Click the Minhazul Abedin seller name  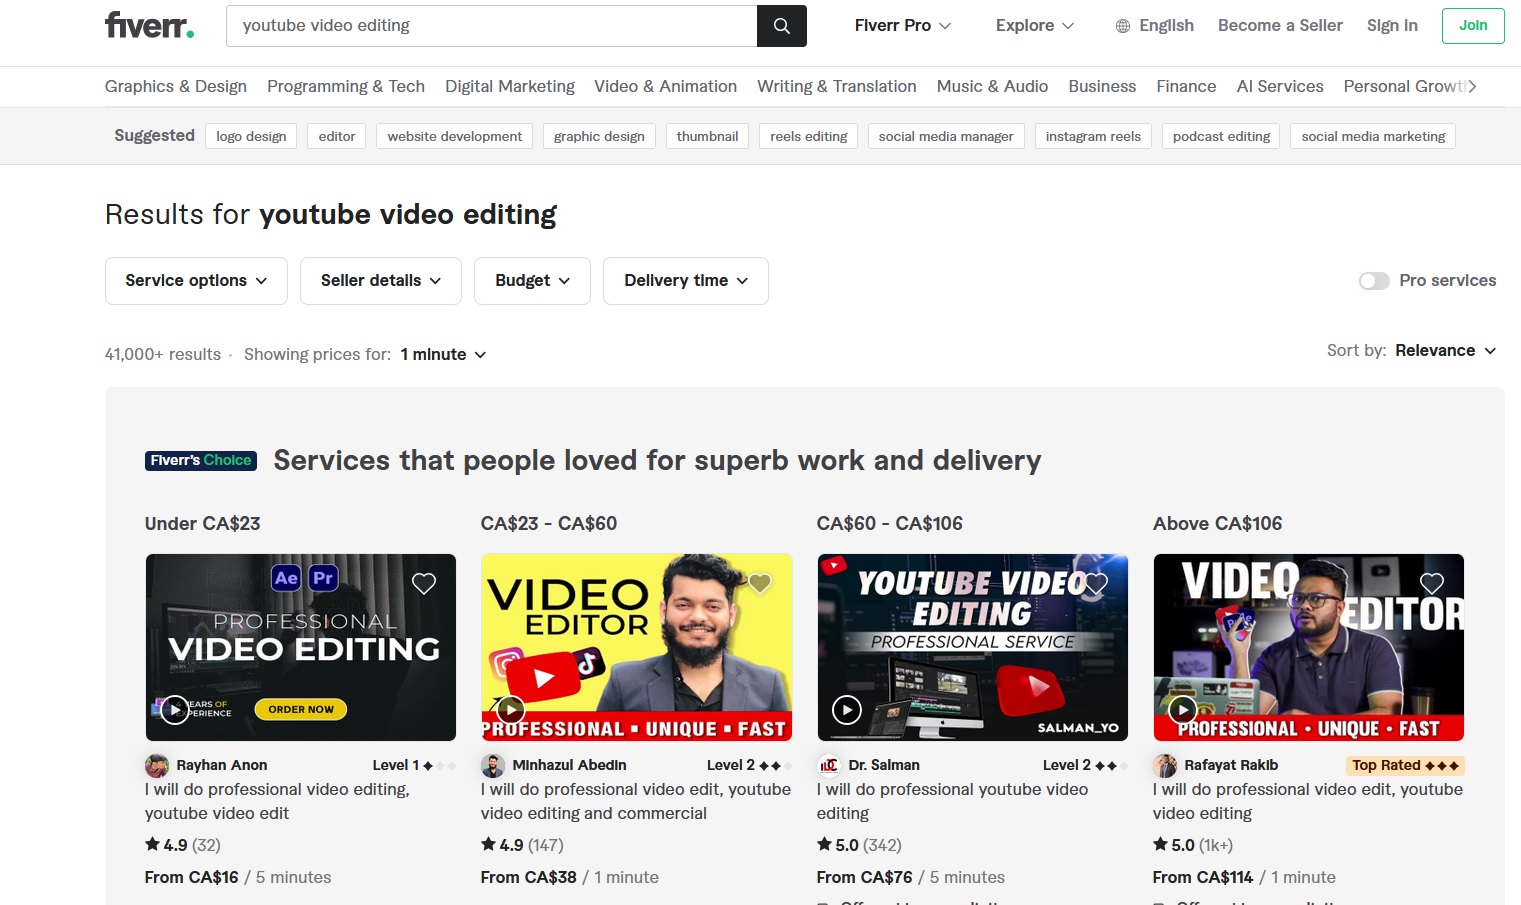click(x=569, y=766)
